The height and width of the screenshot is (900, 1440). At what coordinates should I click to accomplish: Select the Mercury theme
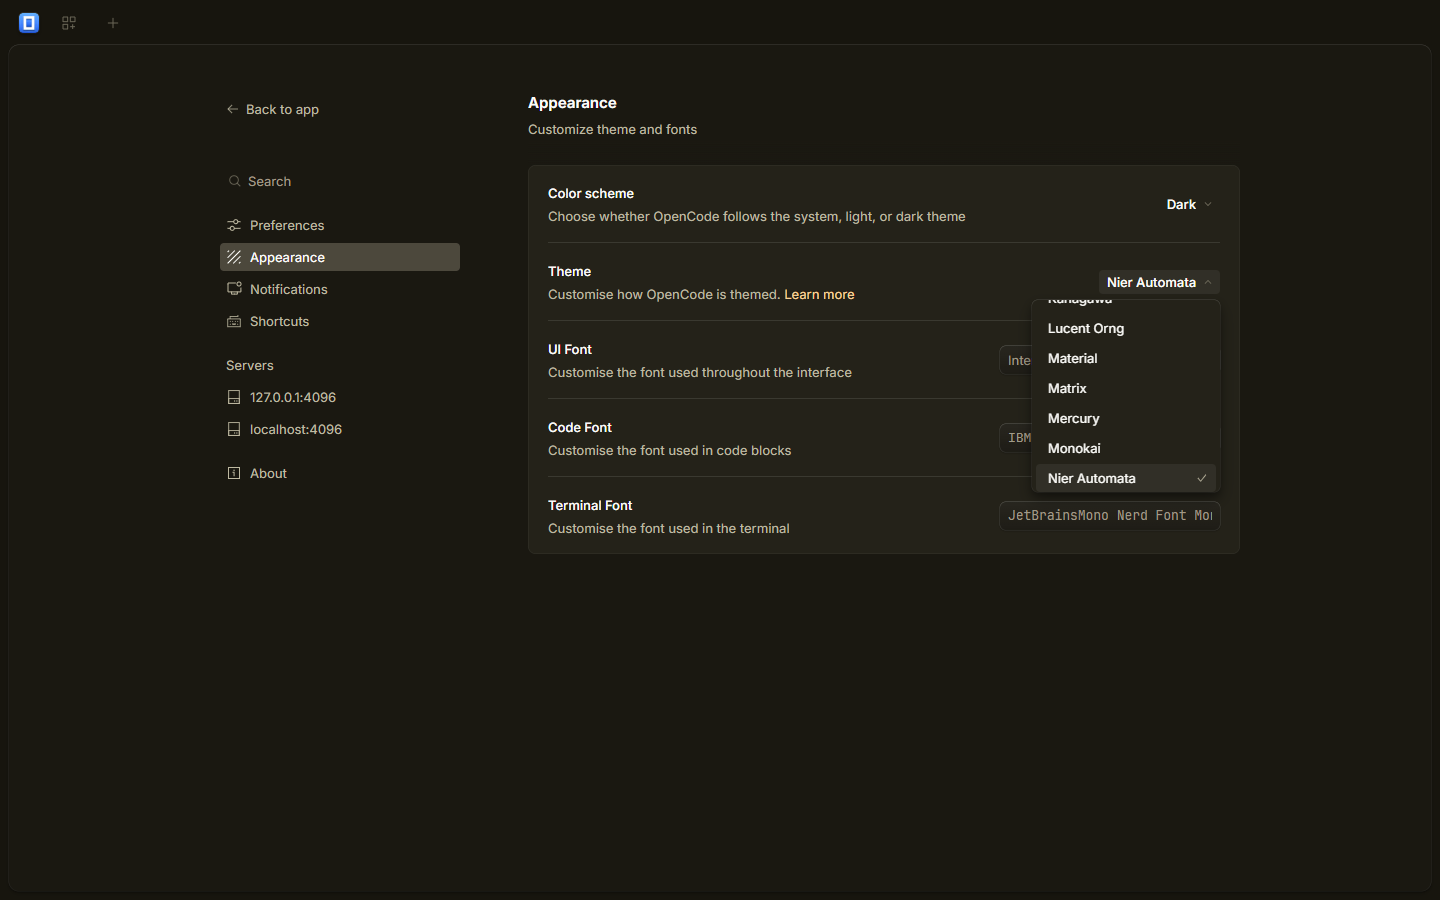1126,418
